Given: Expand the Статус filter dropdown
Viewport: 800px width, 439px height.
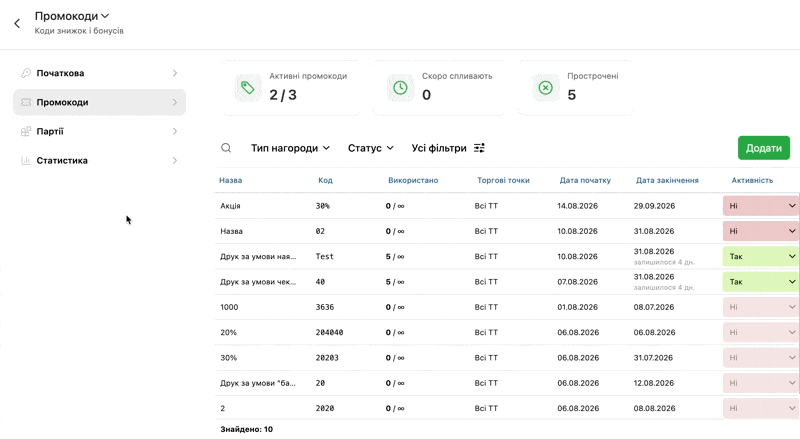Looking at the screenshot, I should pos(371,148).
